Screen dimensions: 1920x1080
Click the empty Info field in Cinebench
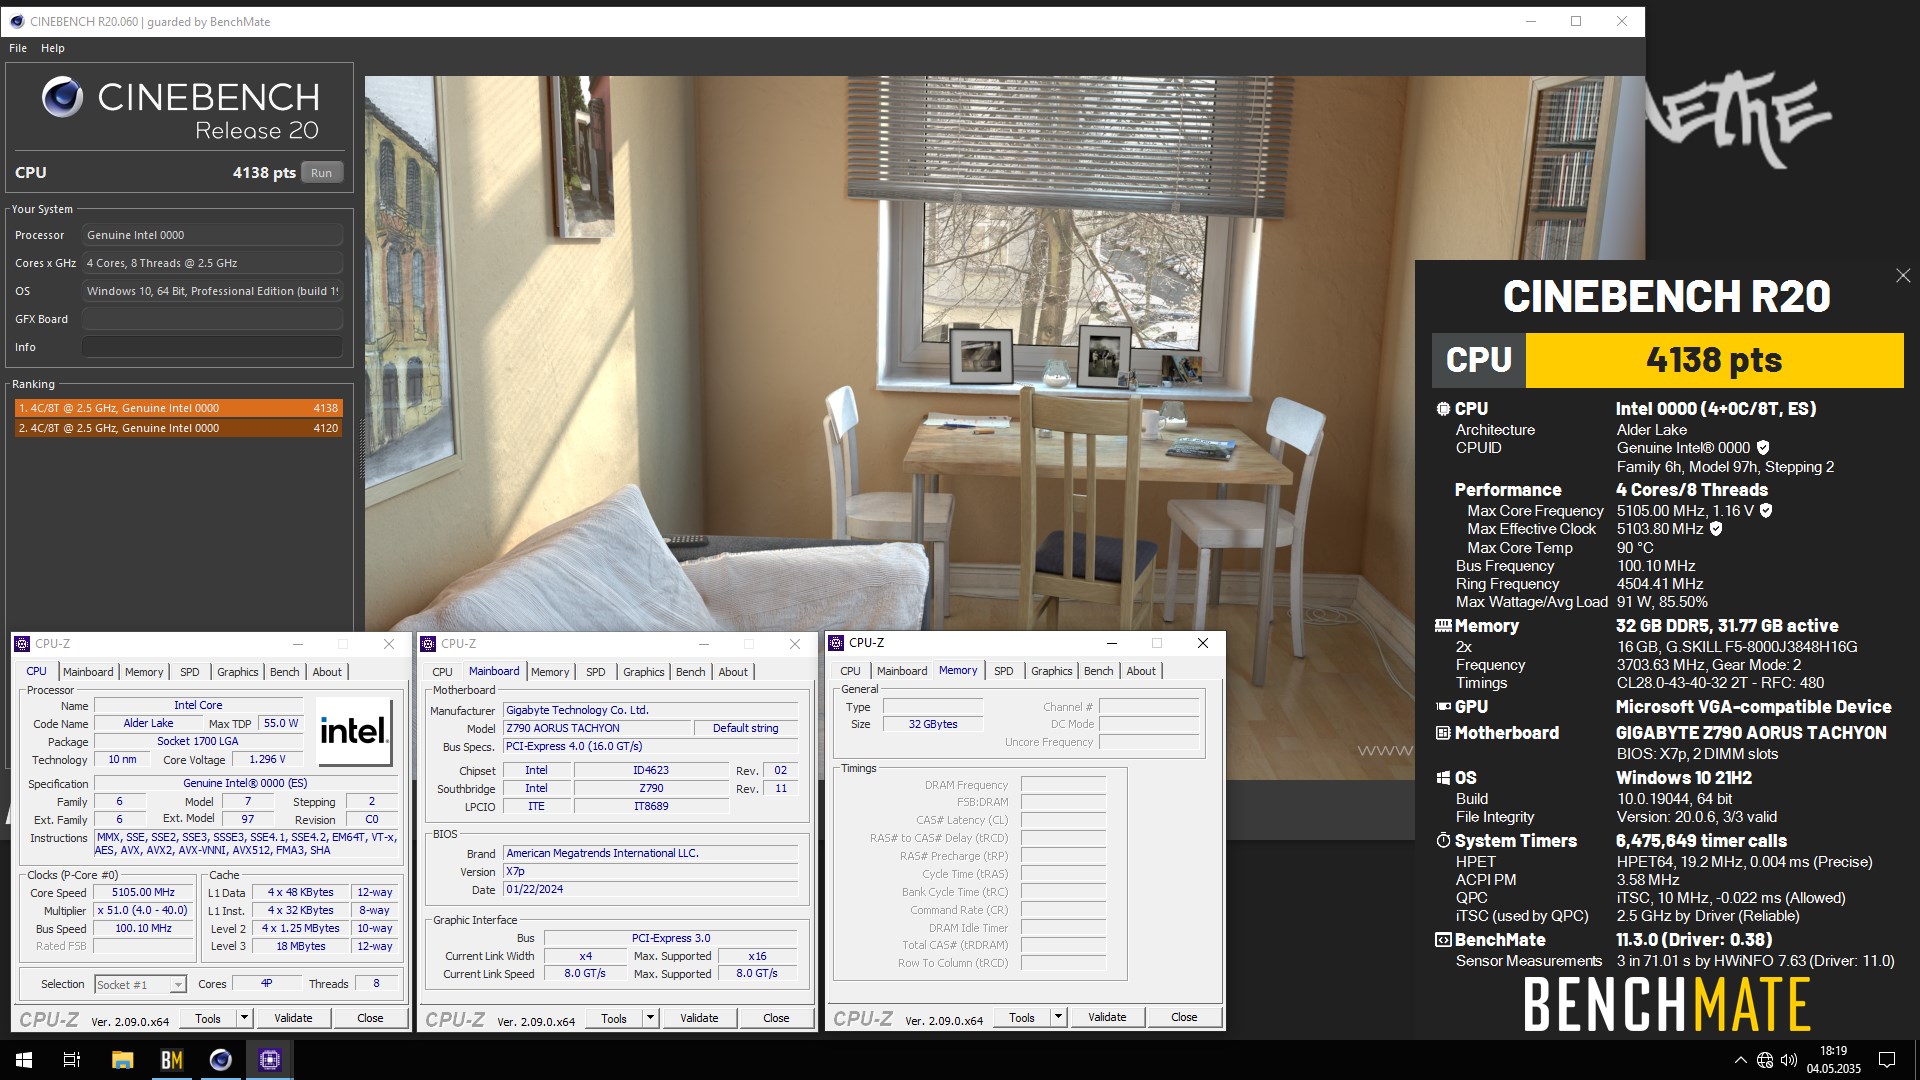click(213, 347)
